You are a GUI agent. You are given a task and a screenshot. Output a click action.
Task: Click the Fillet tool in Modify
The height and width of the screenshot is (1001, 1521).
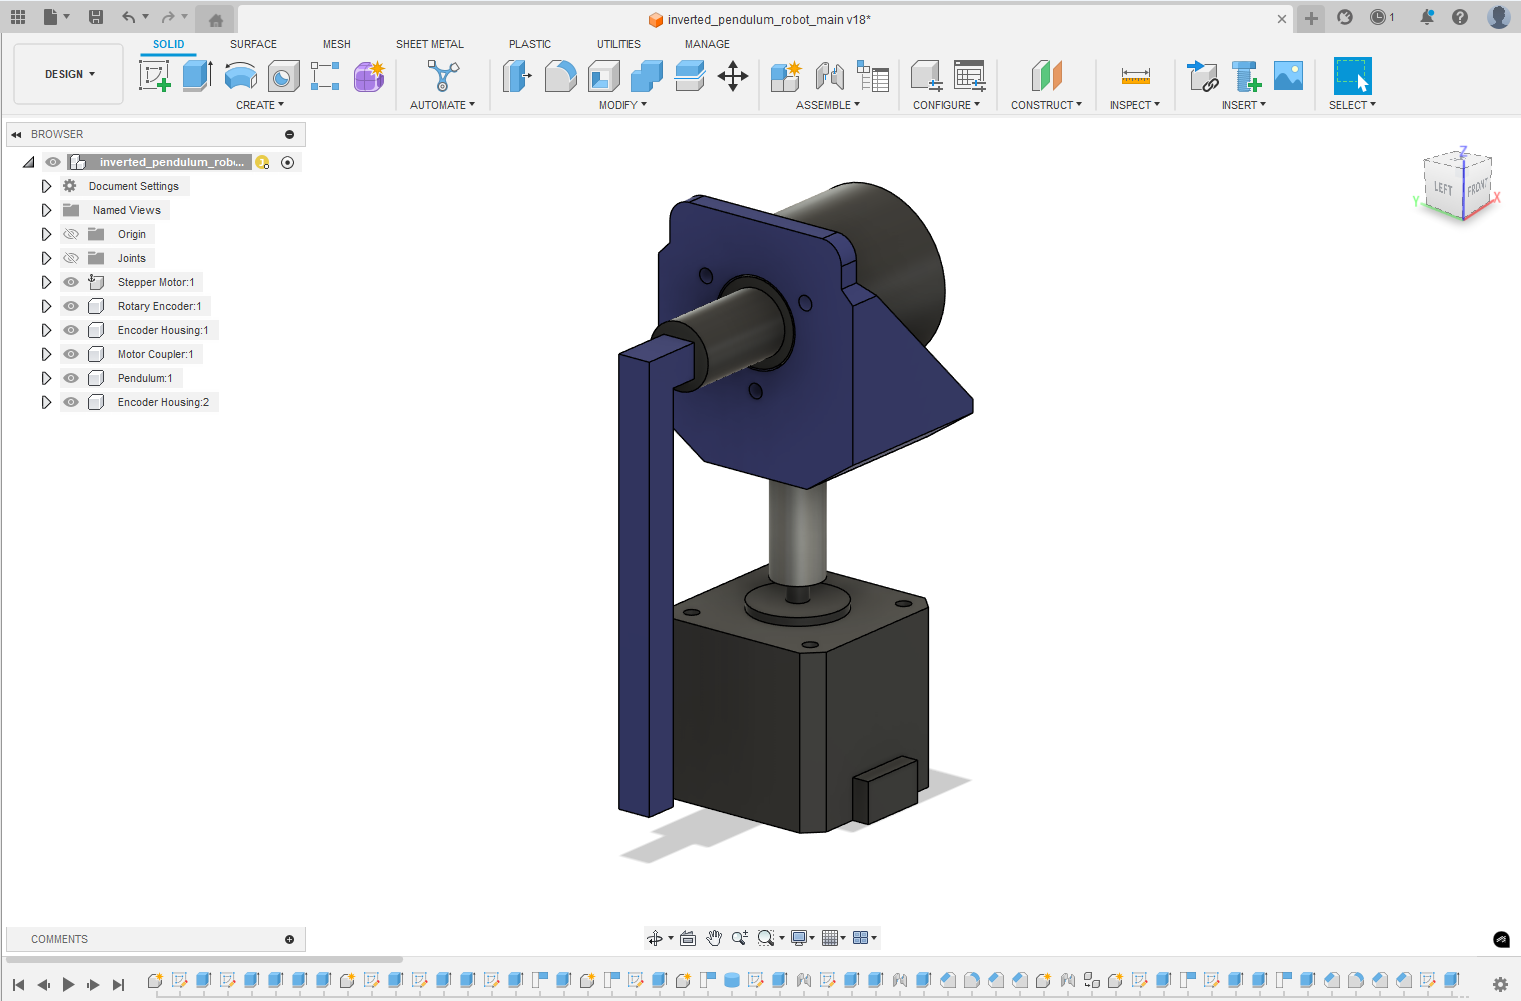tap(560, 76)
